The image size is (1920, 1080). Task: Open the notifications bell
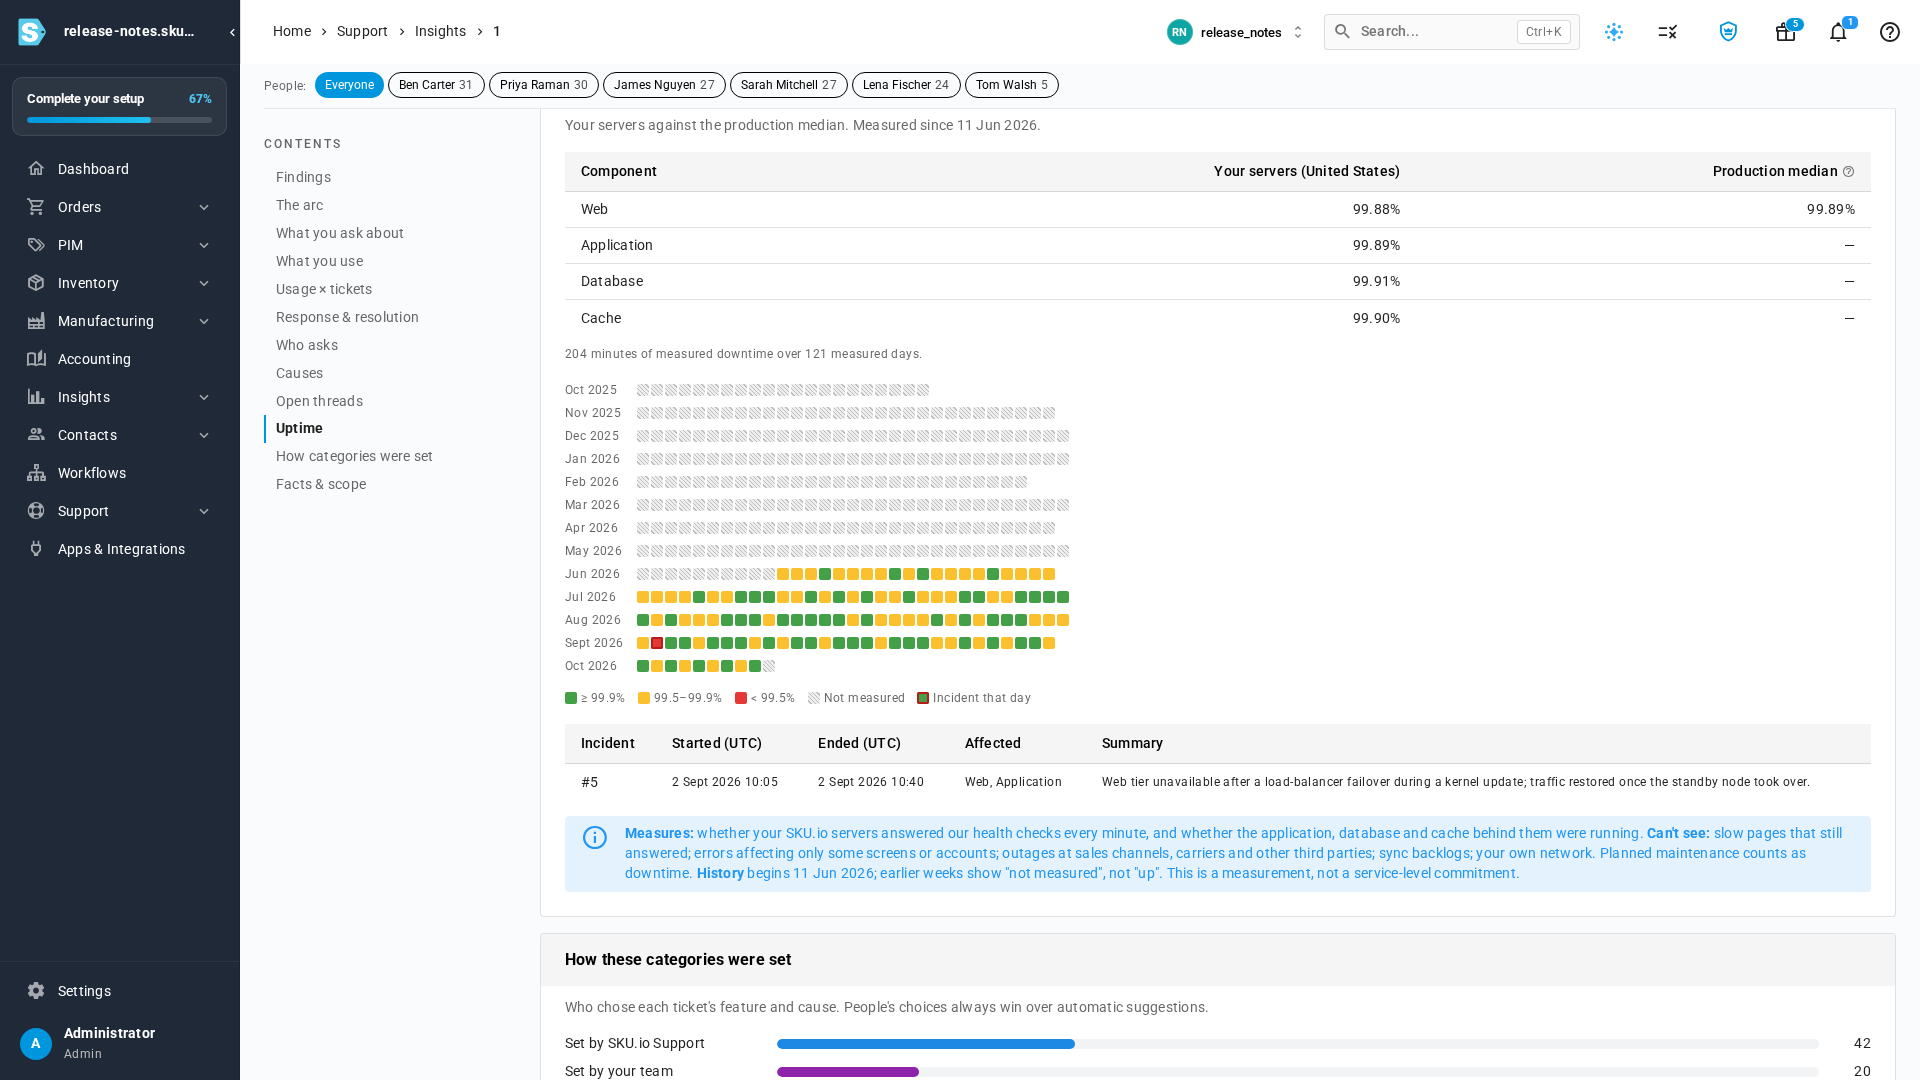click(x=1838, y=32)
